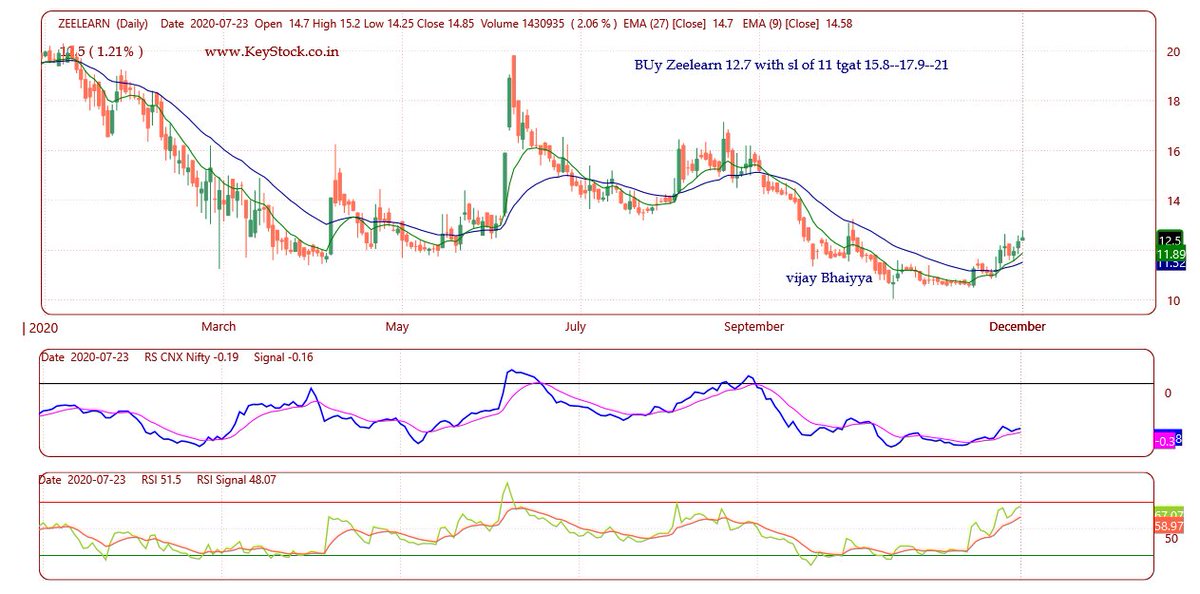Select the September axis label
Image resolution: width=1200 pixels, height=594 pixels.
[753, 326]
